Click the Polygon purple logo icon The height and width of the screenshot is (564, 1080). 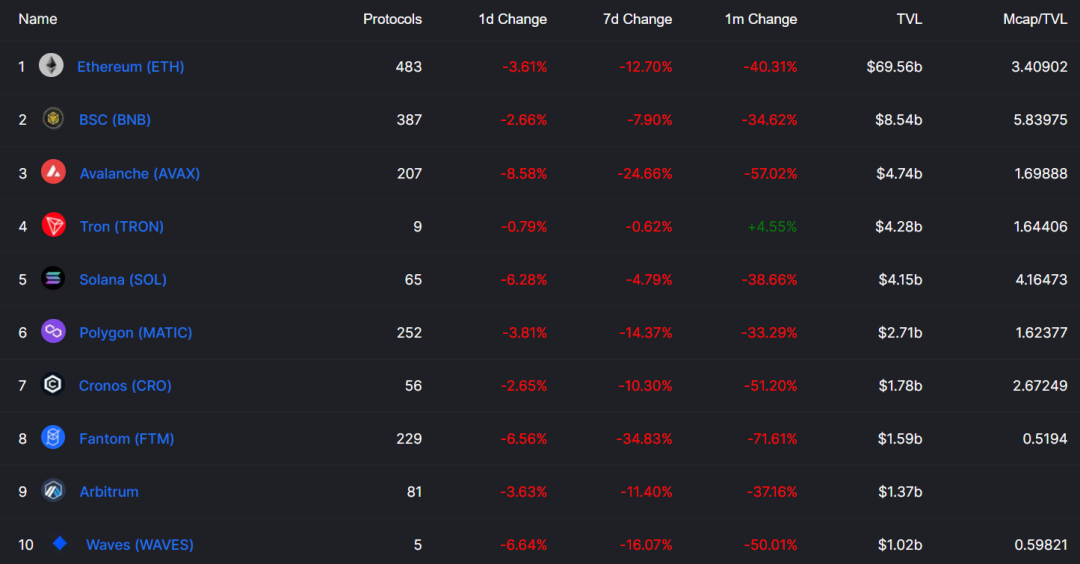click(x=53, y=331)
